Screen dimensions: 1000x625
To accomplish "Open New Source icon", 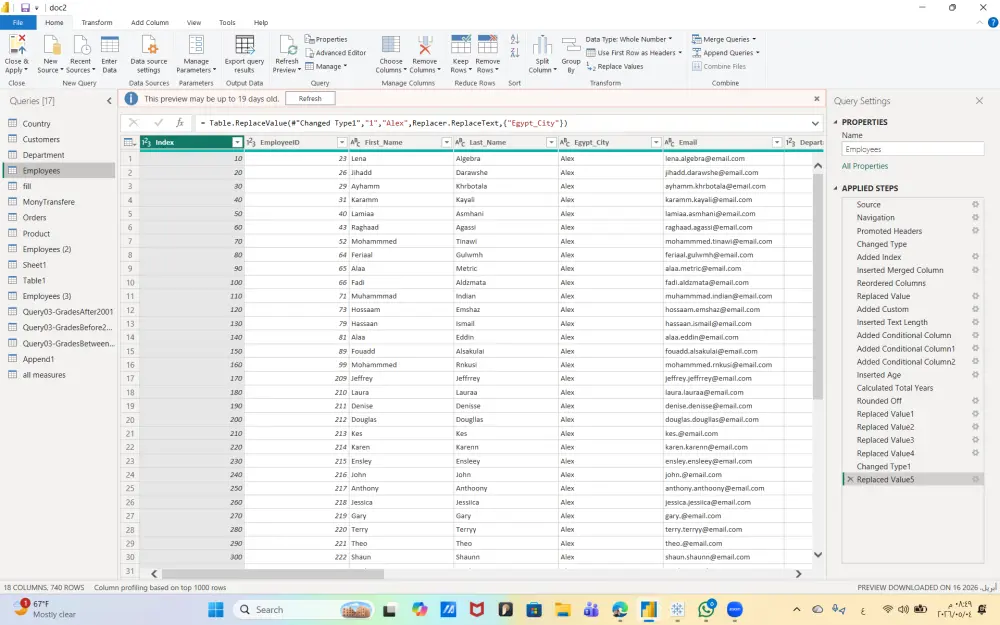I will (50, 46).
